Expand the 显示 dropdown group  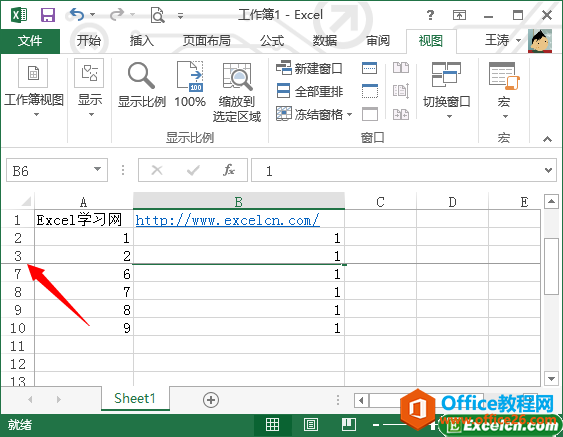[x=91, y=115]
